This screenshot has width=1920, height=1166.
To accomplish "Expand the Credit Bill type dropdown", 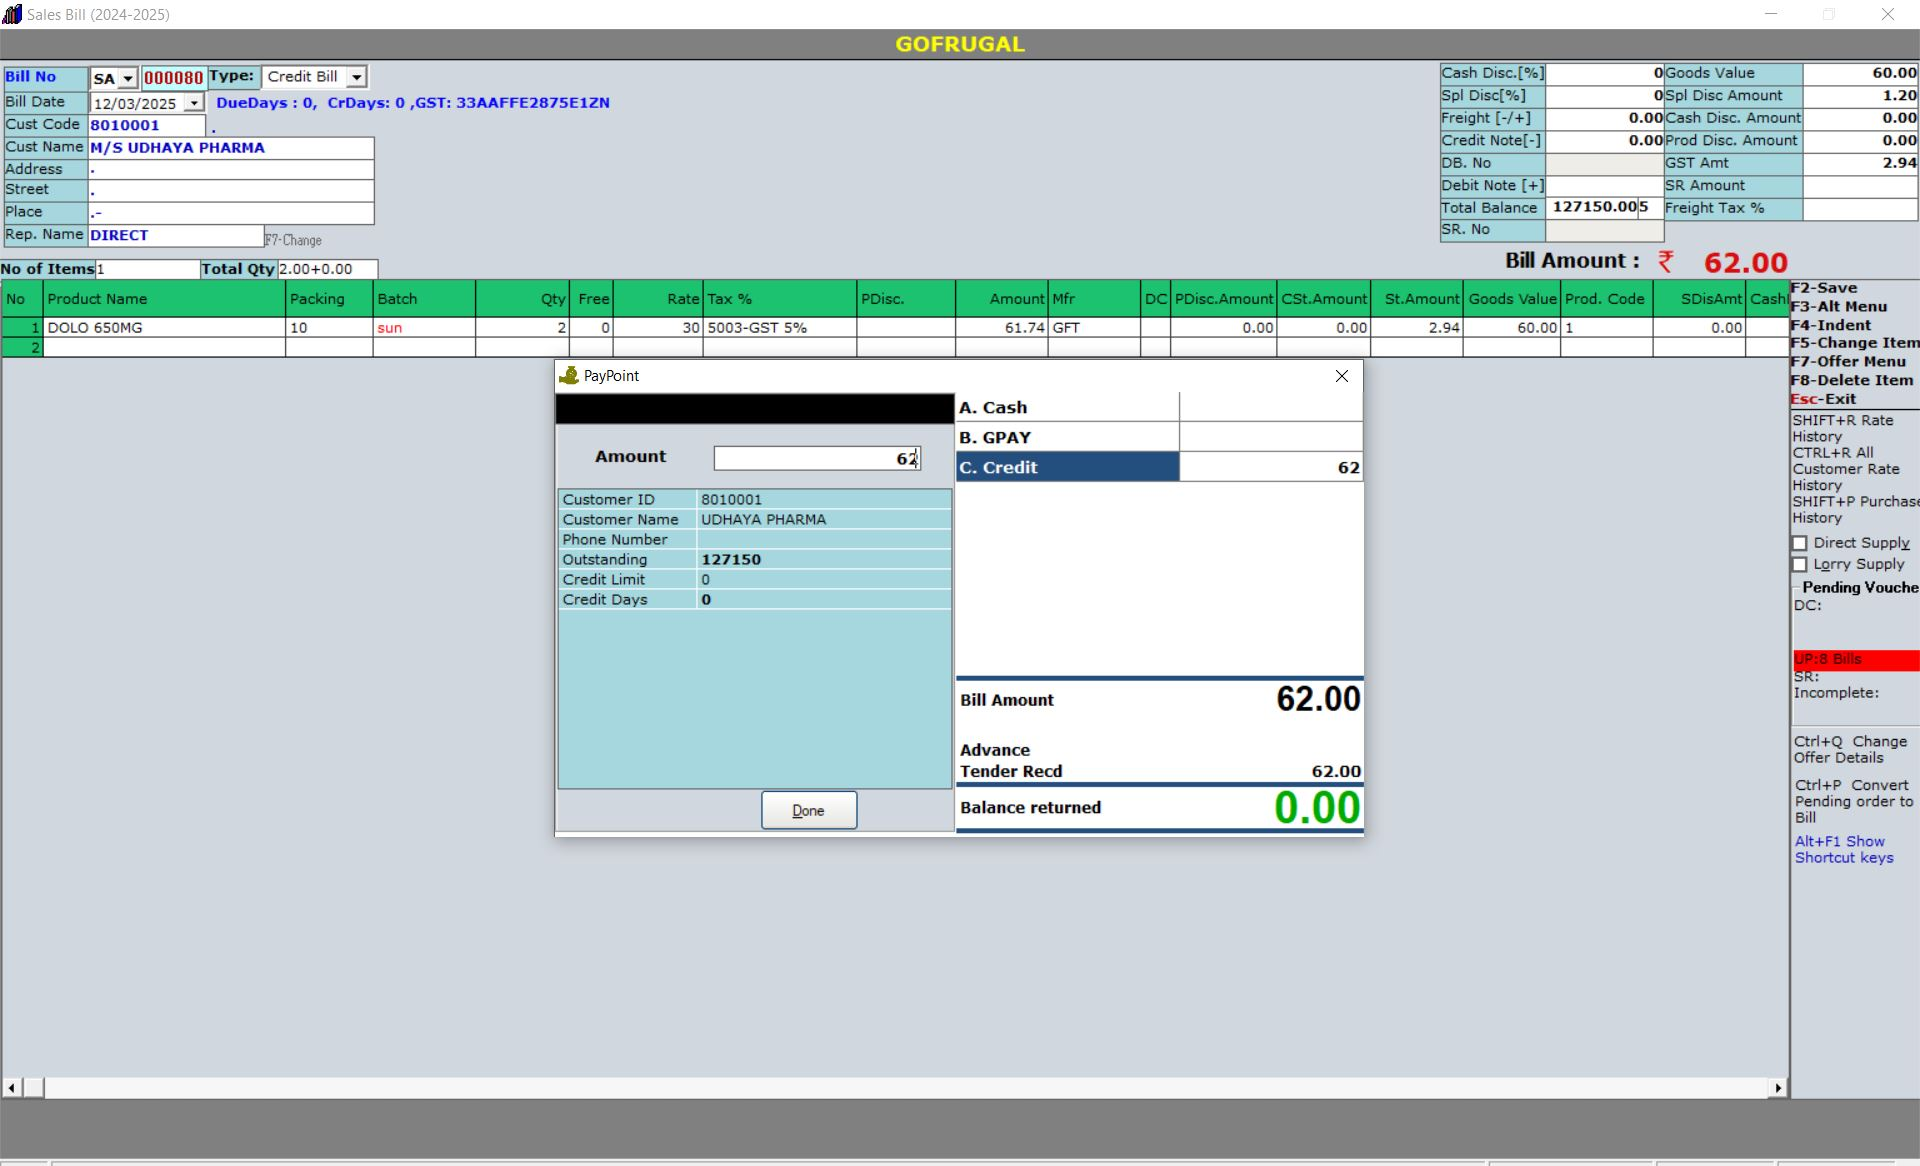I will pos(357,77).
